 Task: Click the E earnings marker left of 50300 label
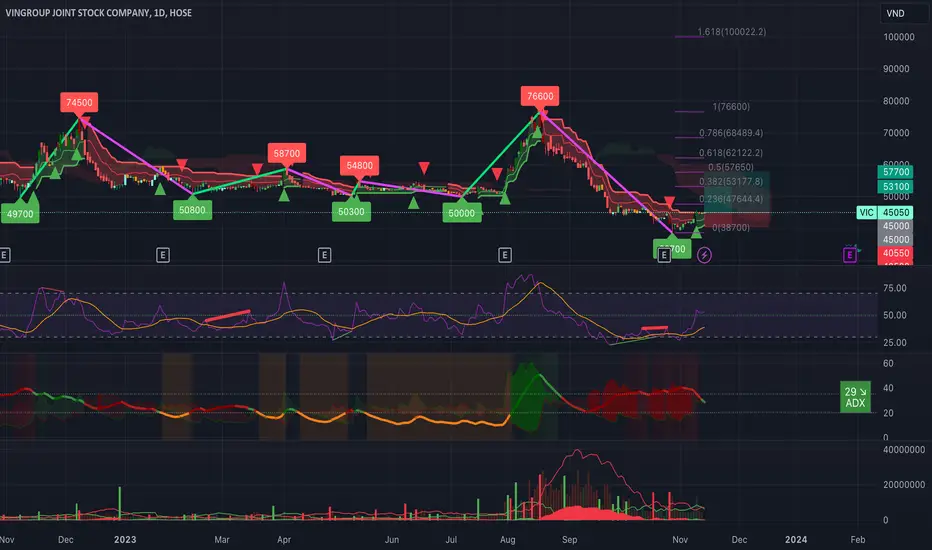point(324,256)
